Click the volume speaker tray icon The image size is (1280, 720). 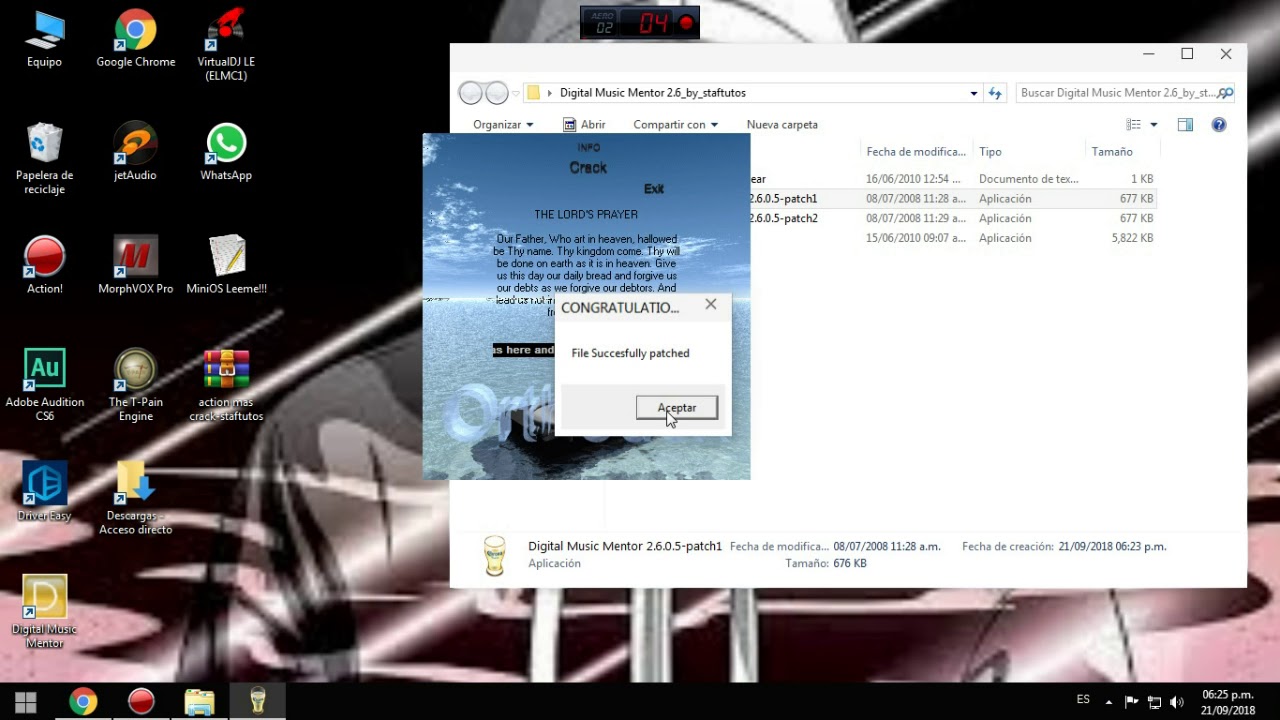click(x=1177, y=702)
